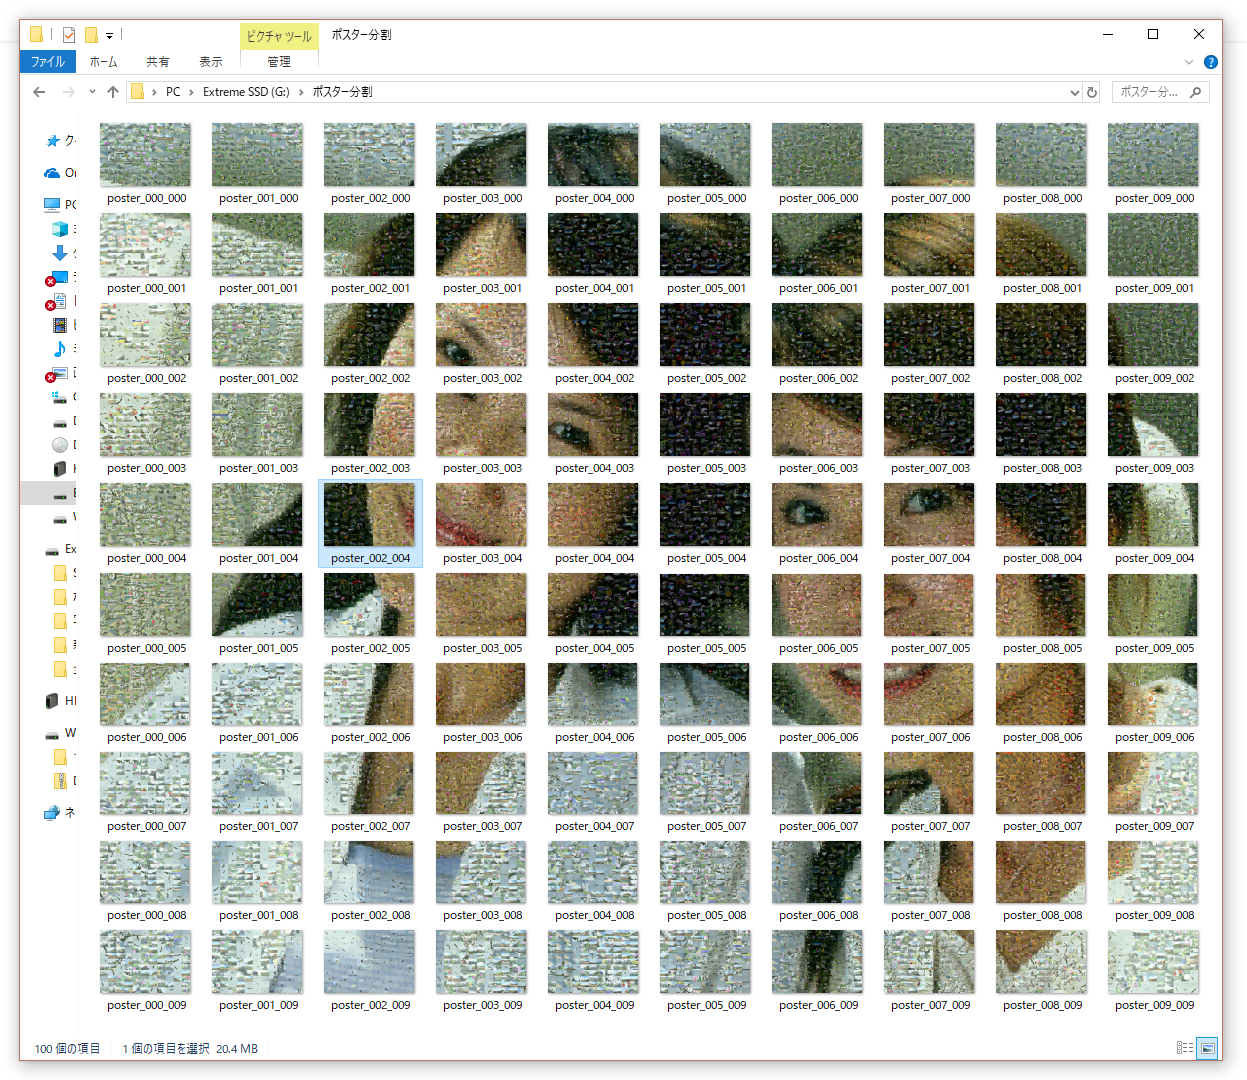This screenshot has width=1247, height=1080.
Task: Open the recent locations dropdown arrow
Action: click(x=92, y=92)
